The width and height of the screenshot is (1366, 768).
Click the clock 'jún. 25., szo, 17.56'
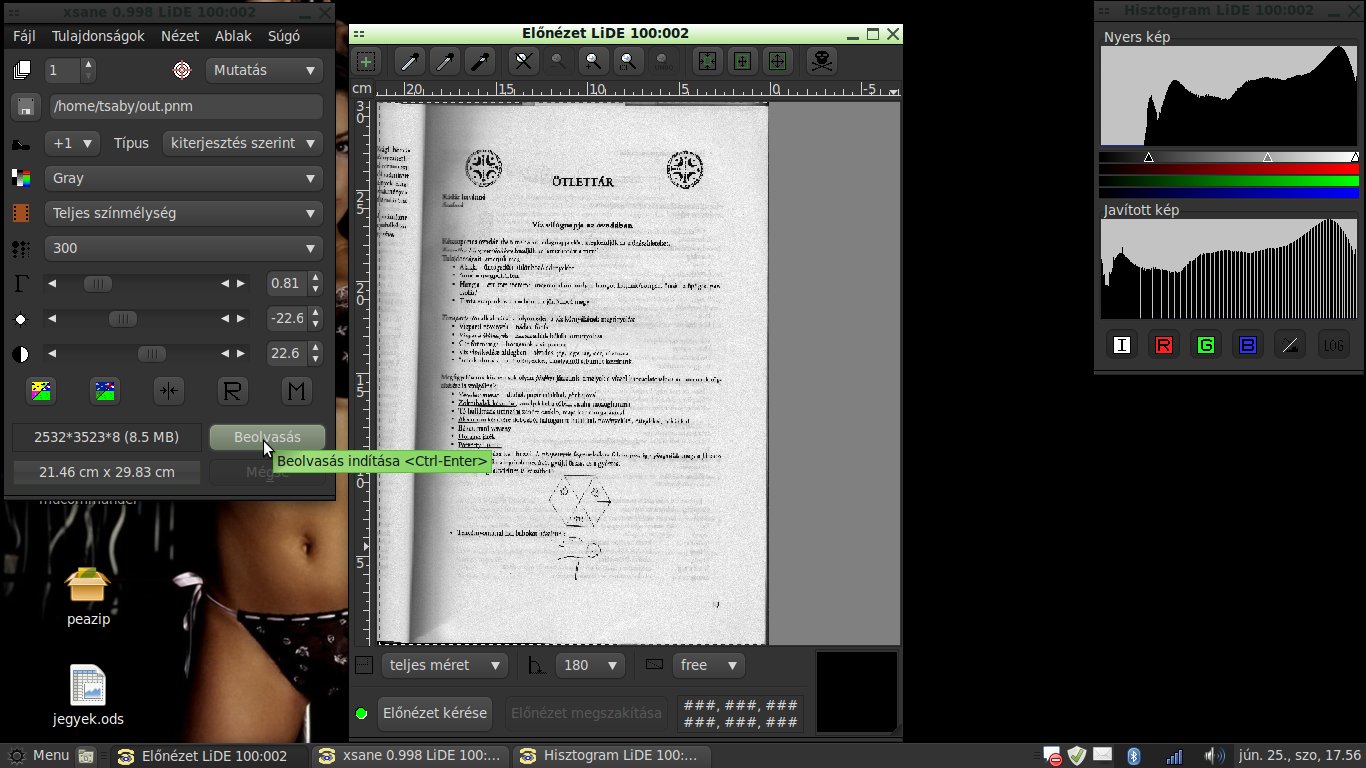point(1300,756)
